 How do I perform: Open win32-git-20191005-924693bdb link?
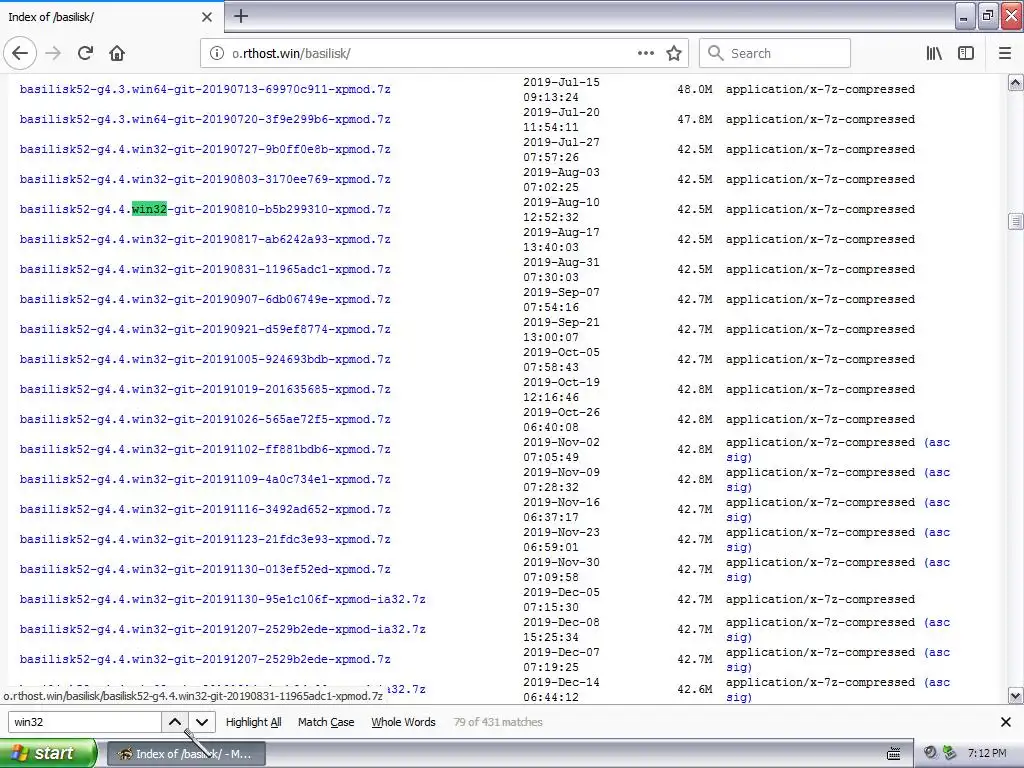coord(205,360)
